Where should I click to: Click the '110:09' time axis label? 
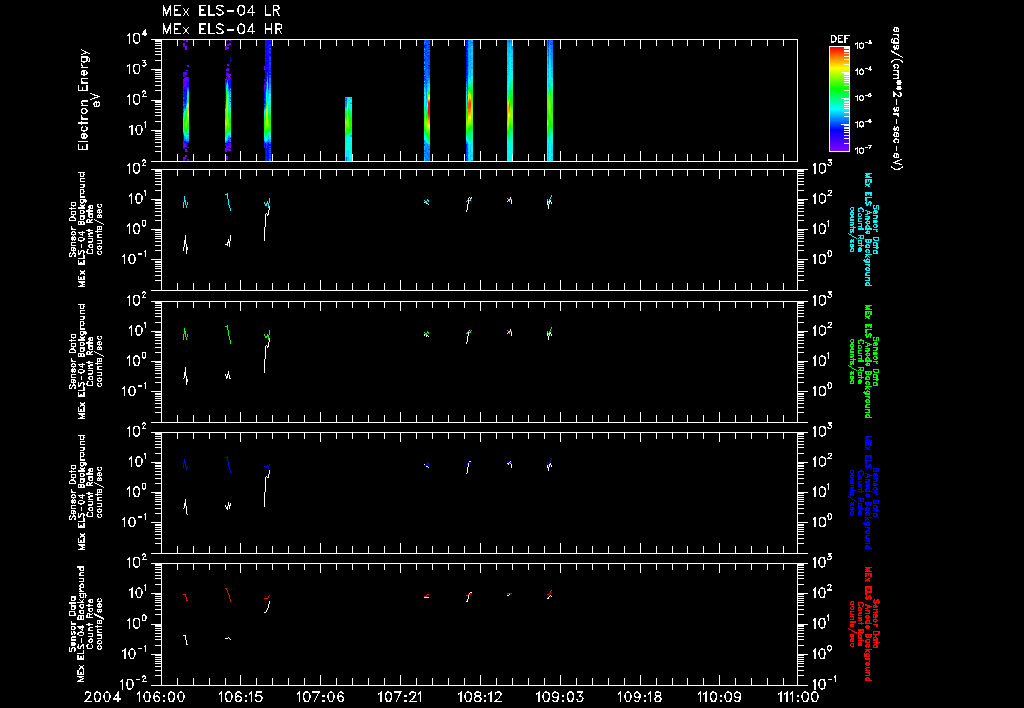718,697
